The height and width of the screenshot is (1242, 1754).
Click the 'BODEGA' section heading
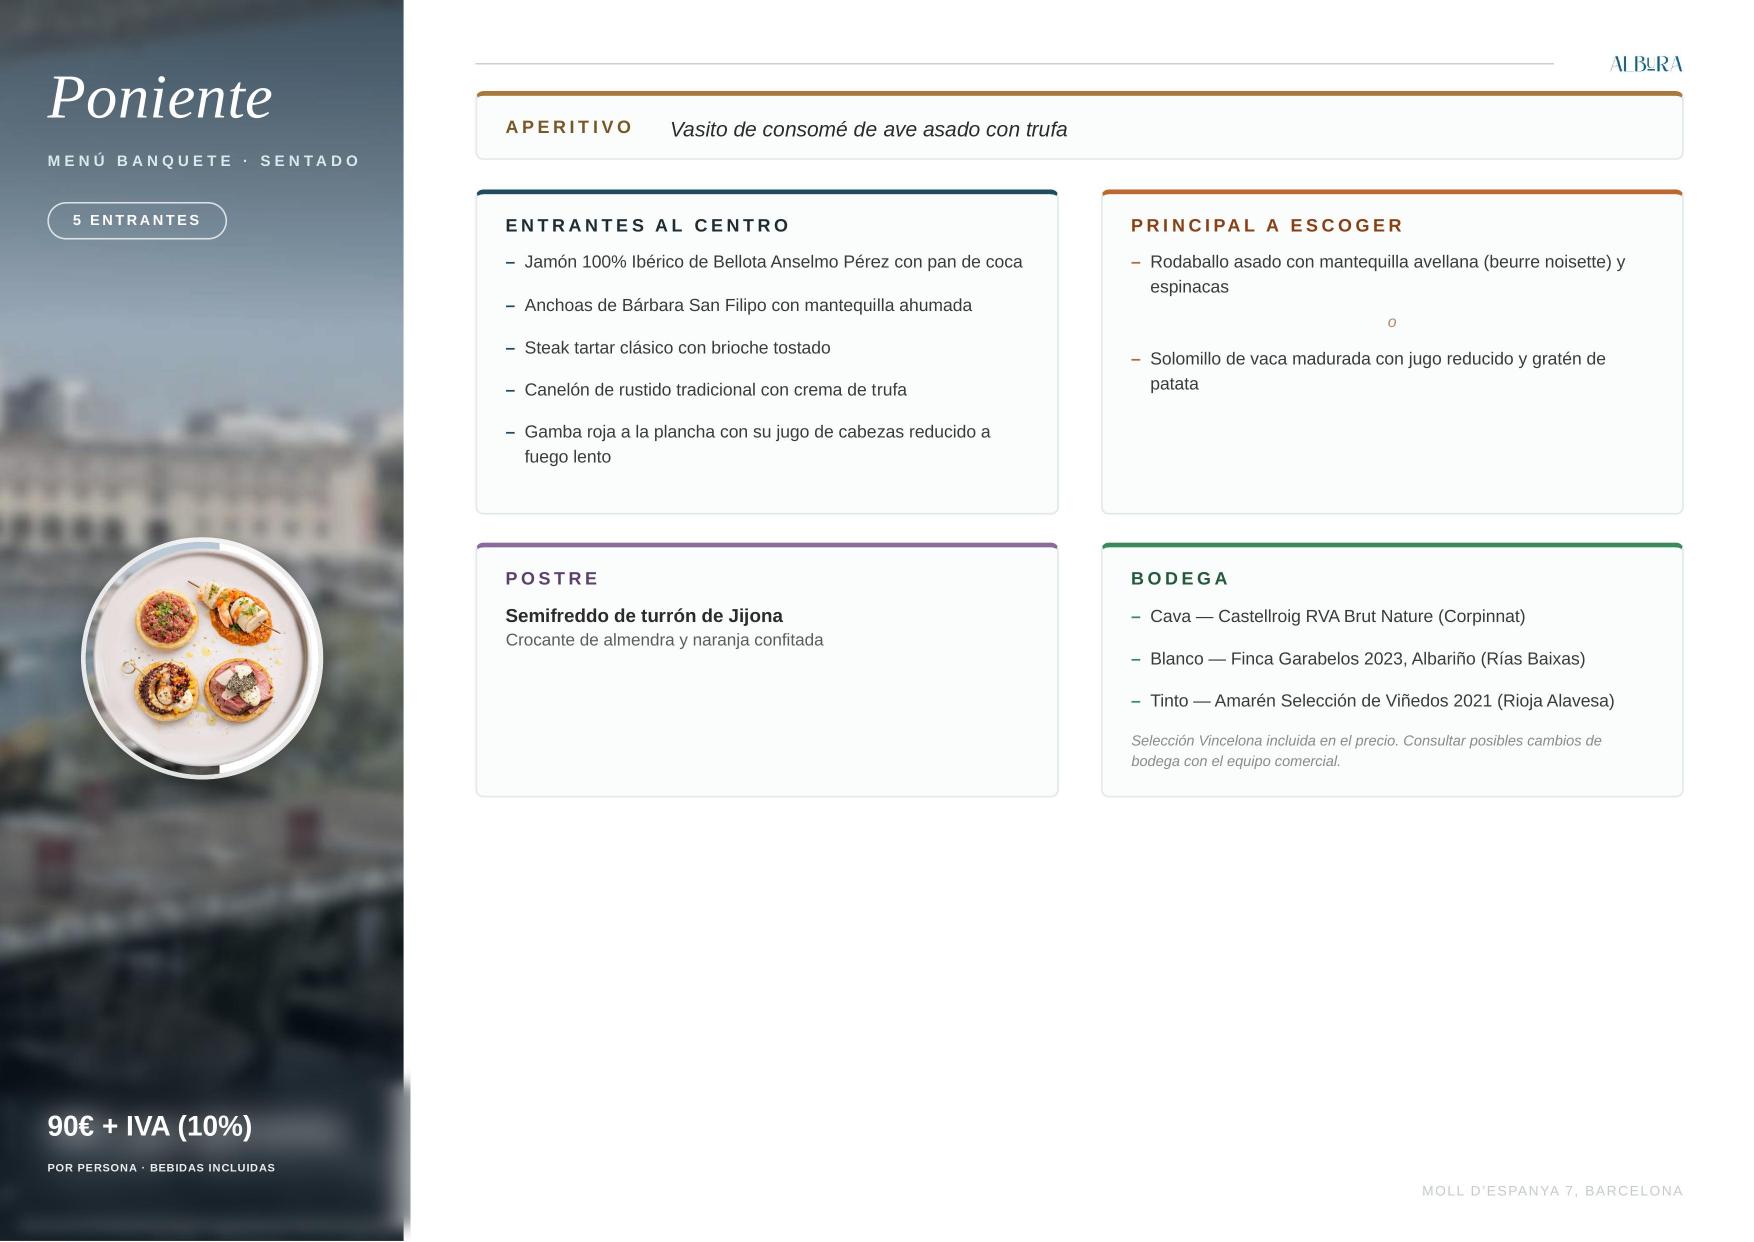[x=1180, y=579]
